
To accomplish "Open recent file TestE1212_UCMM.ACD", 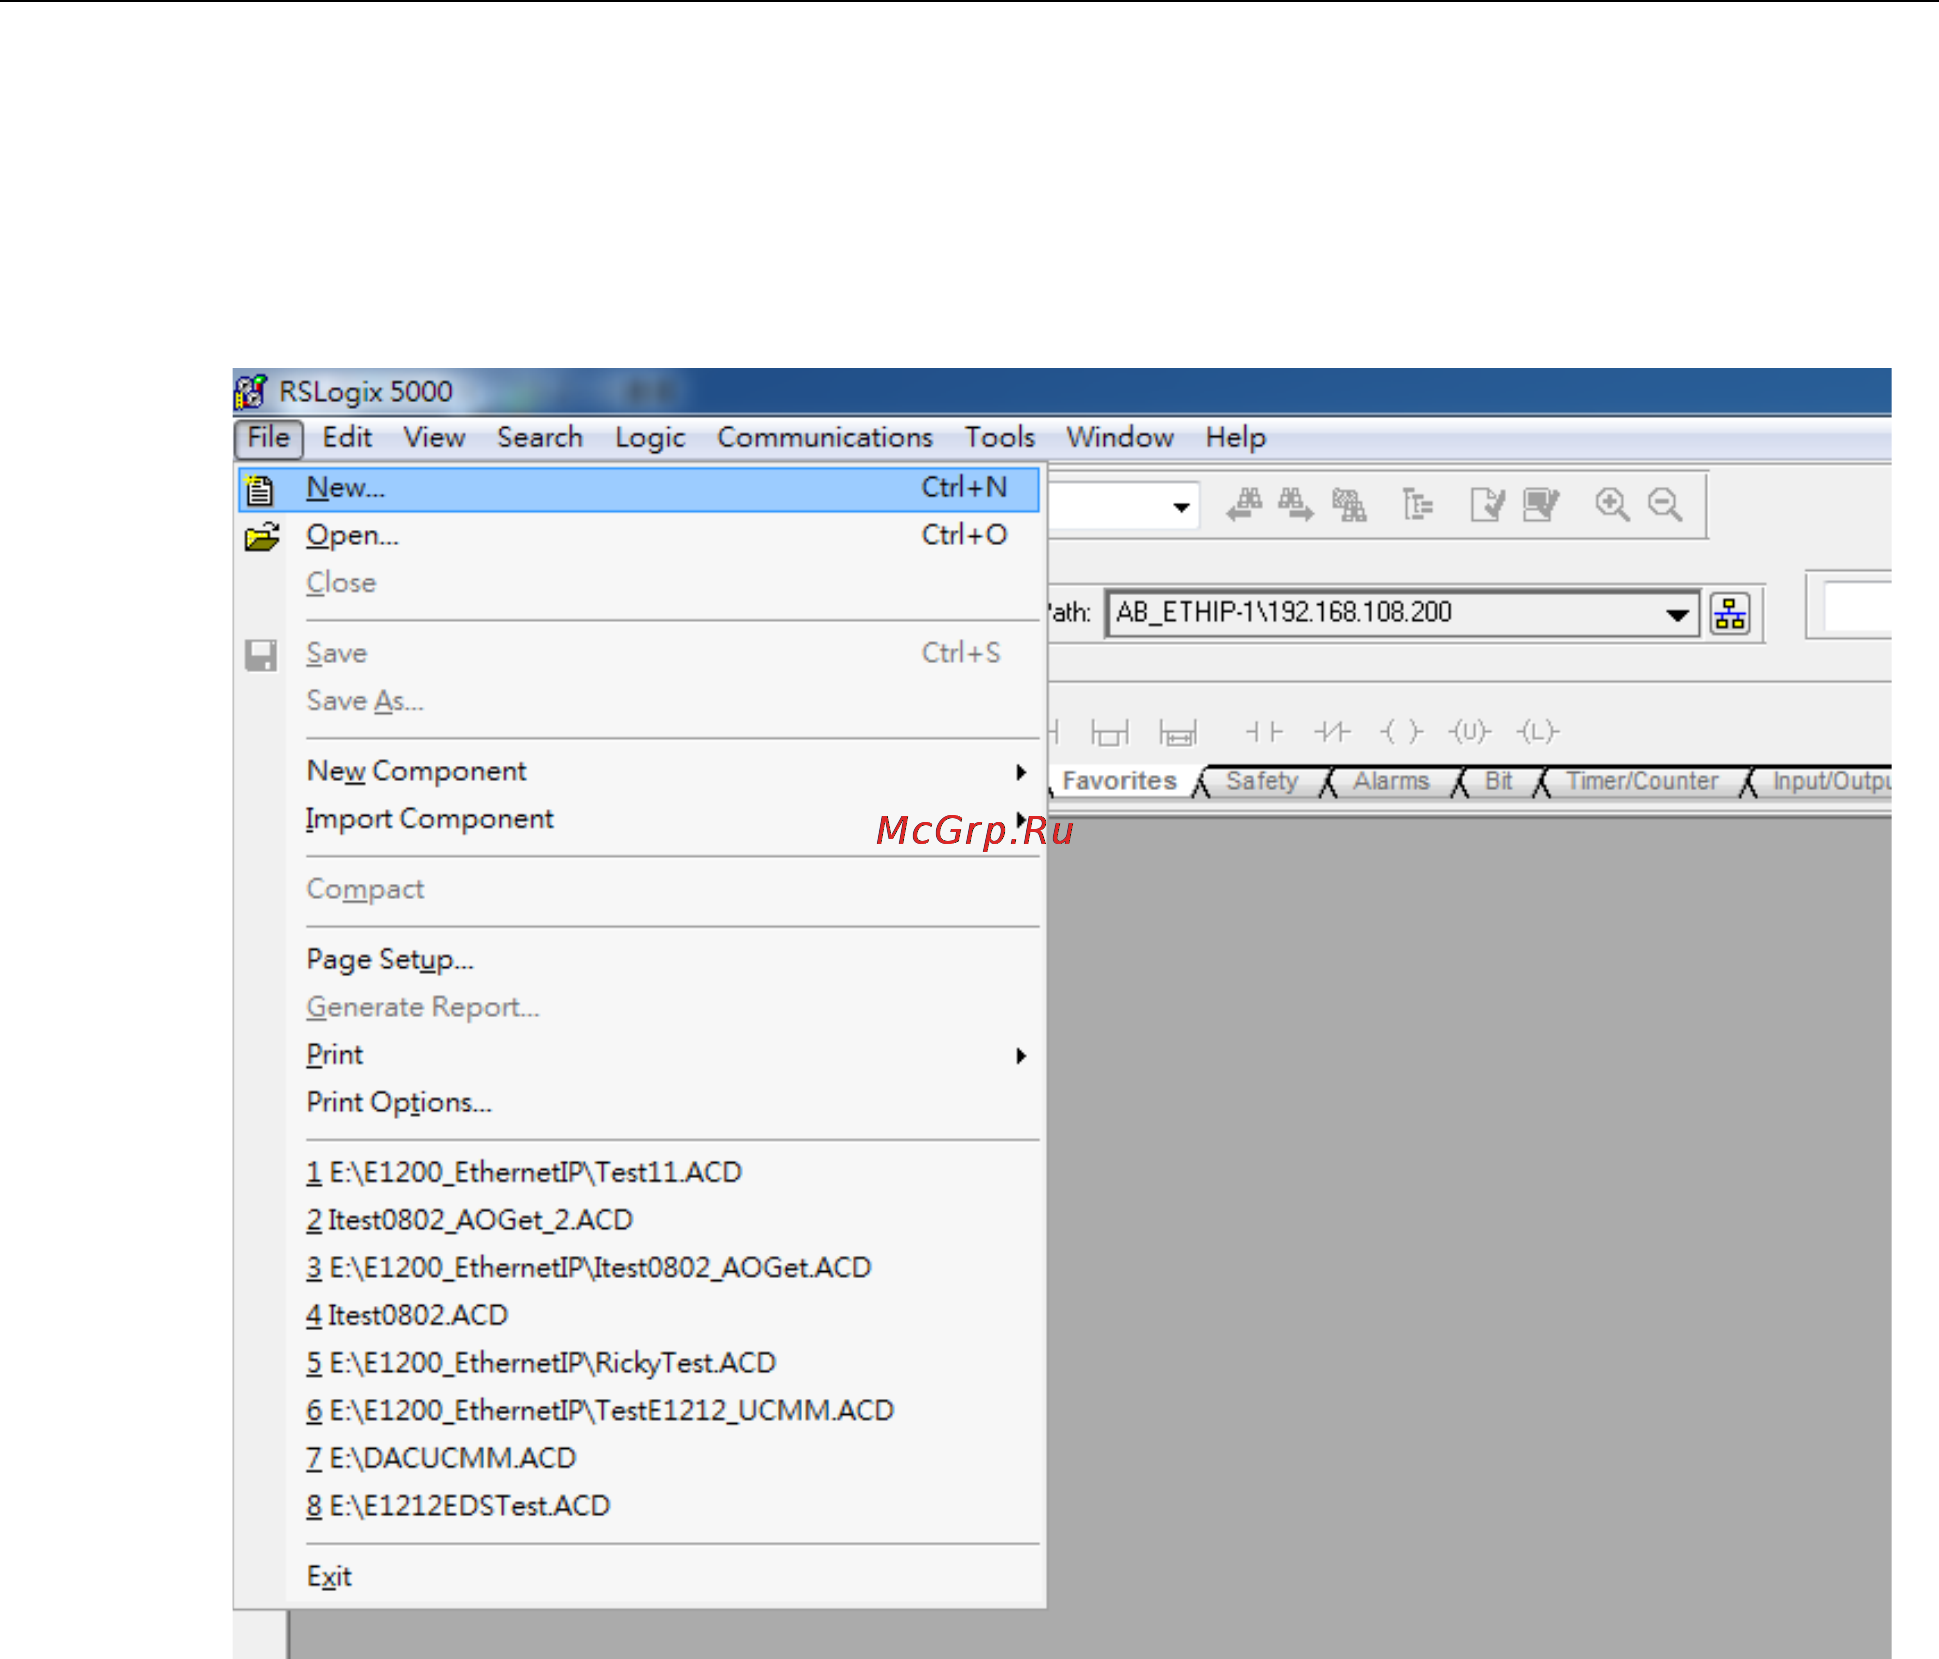I will point(640,1411).
